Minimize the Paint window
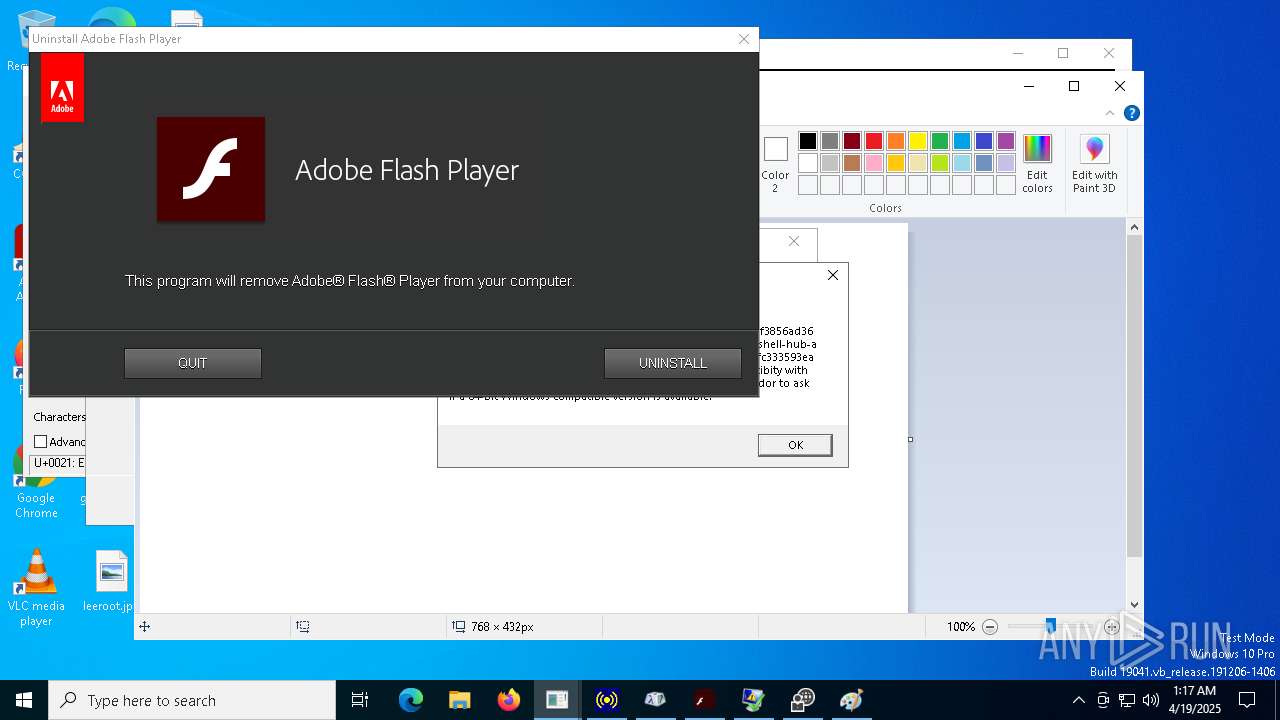 pos(1028,86)
